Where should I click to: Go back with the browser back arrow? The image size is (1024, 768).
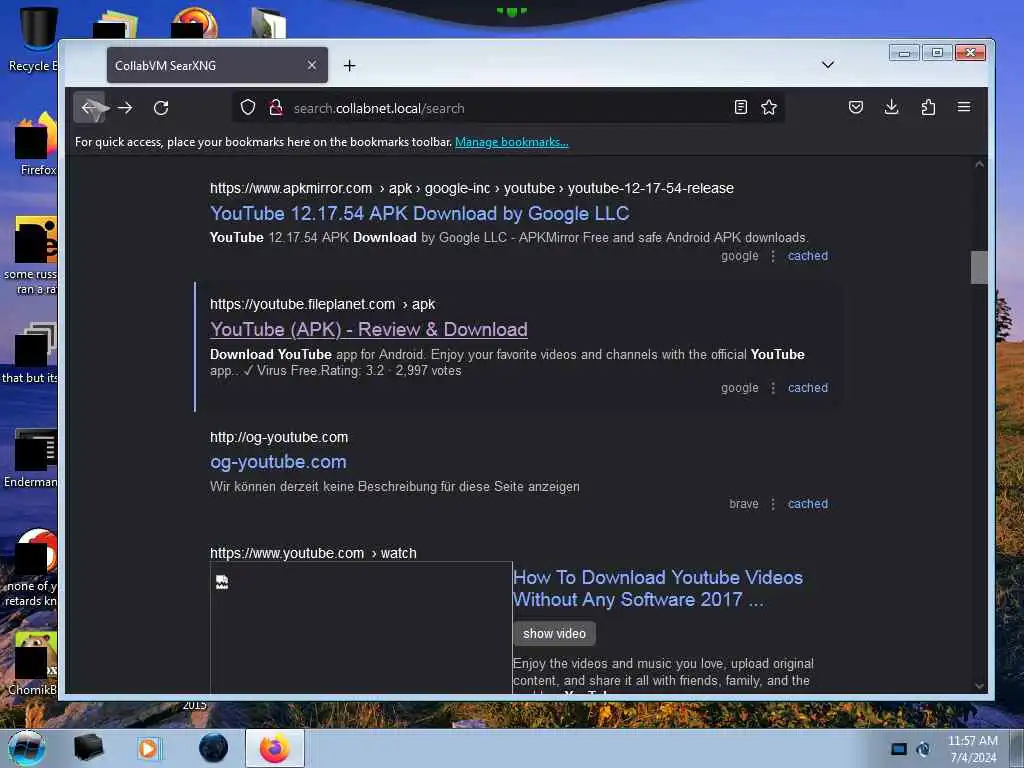(x=89, y=108)
